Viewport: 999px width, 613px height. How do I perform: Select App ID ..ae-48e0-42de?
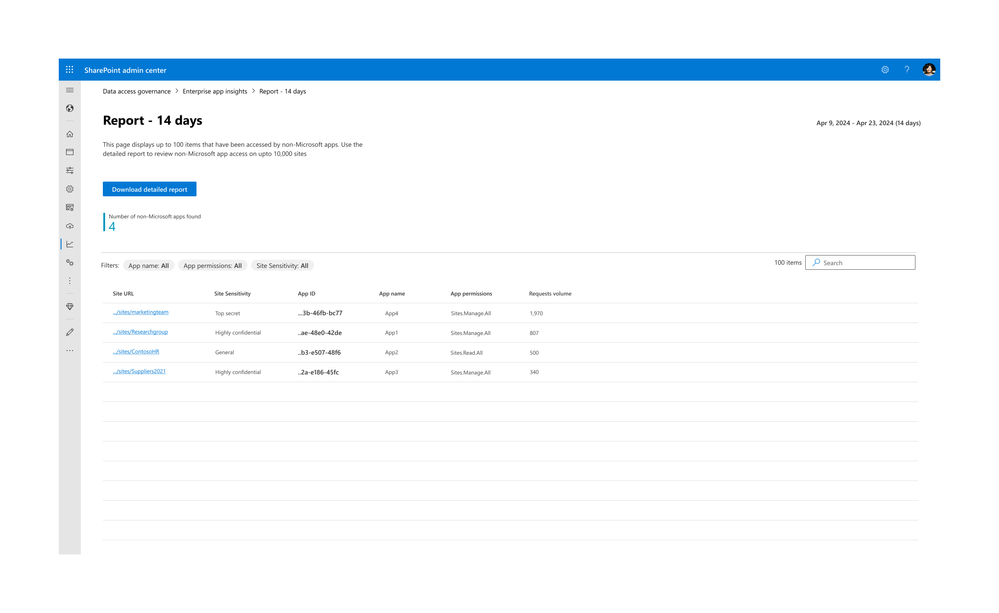[x=320, y=333]
